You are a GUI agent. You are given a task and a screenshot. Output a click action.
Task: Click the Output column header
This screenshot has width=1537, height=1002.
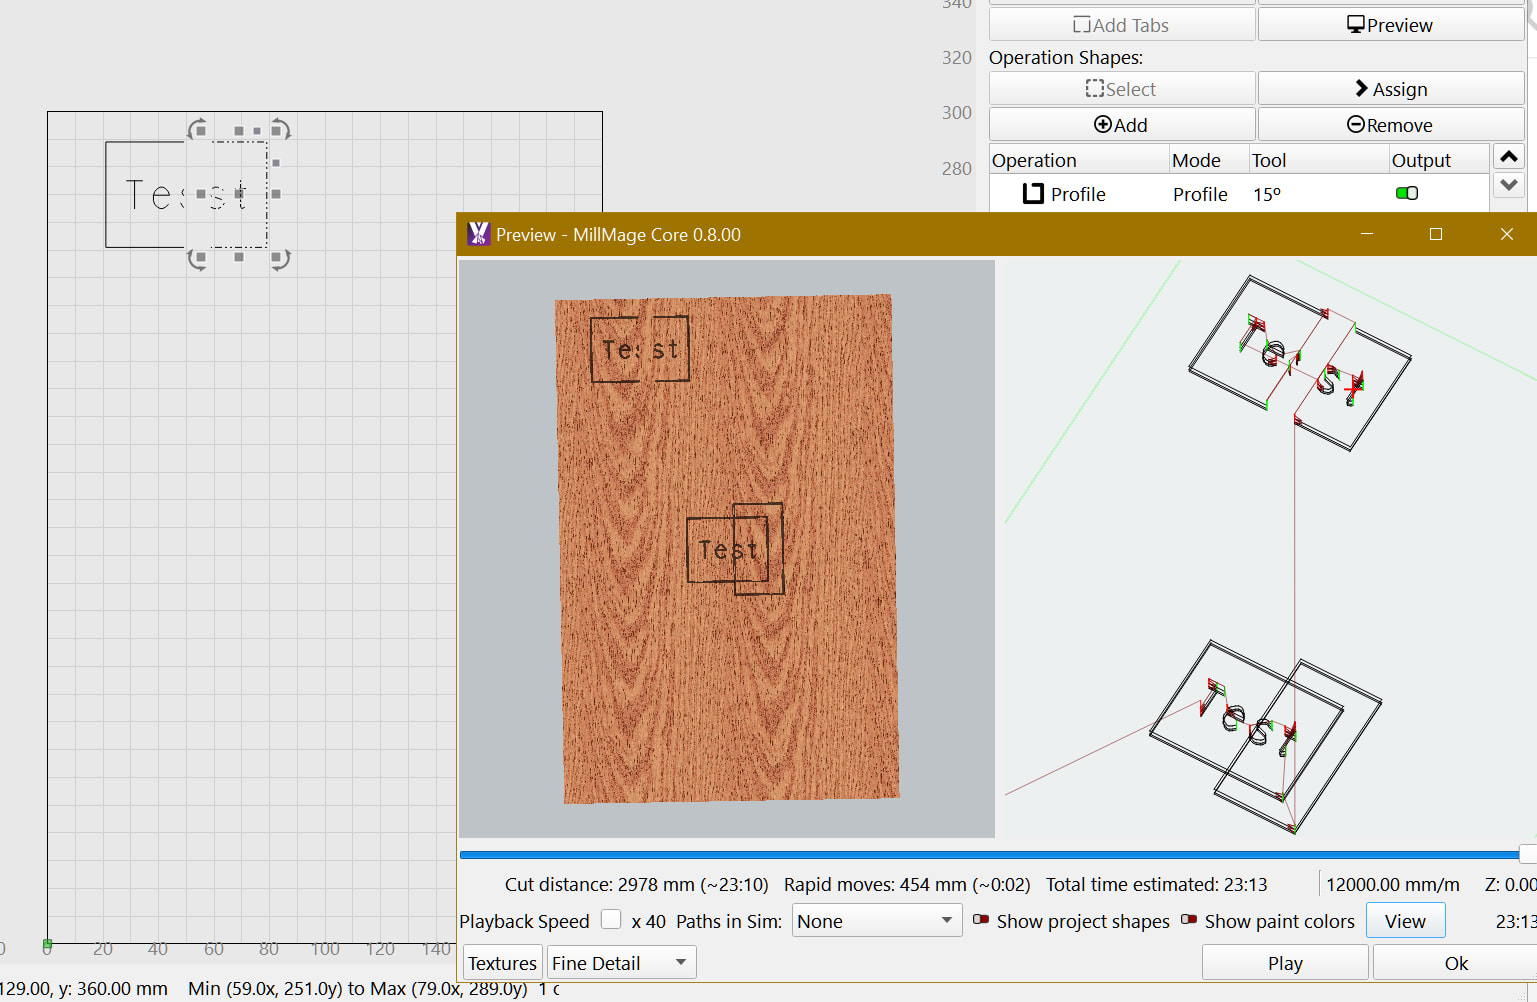[x=1420, y=160]
